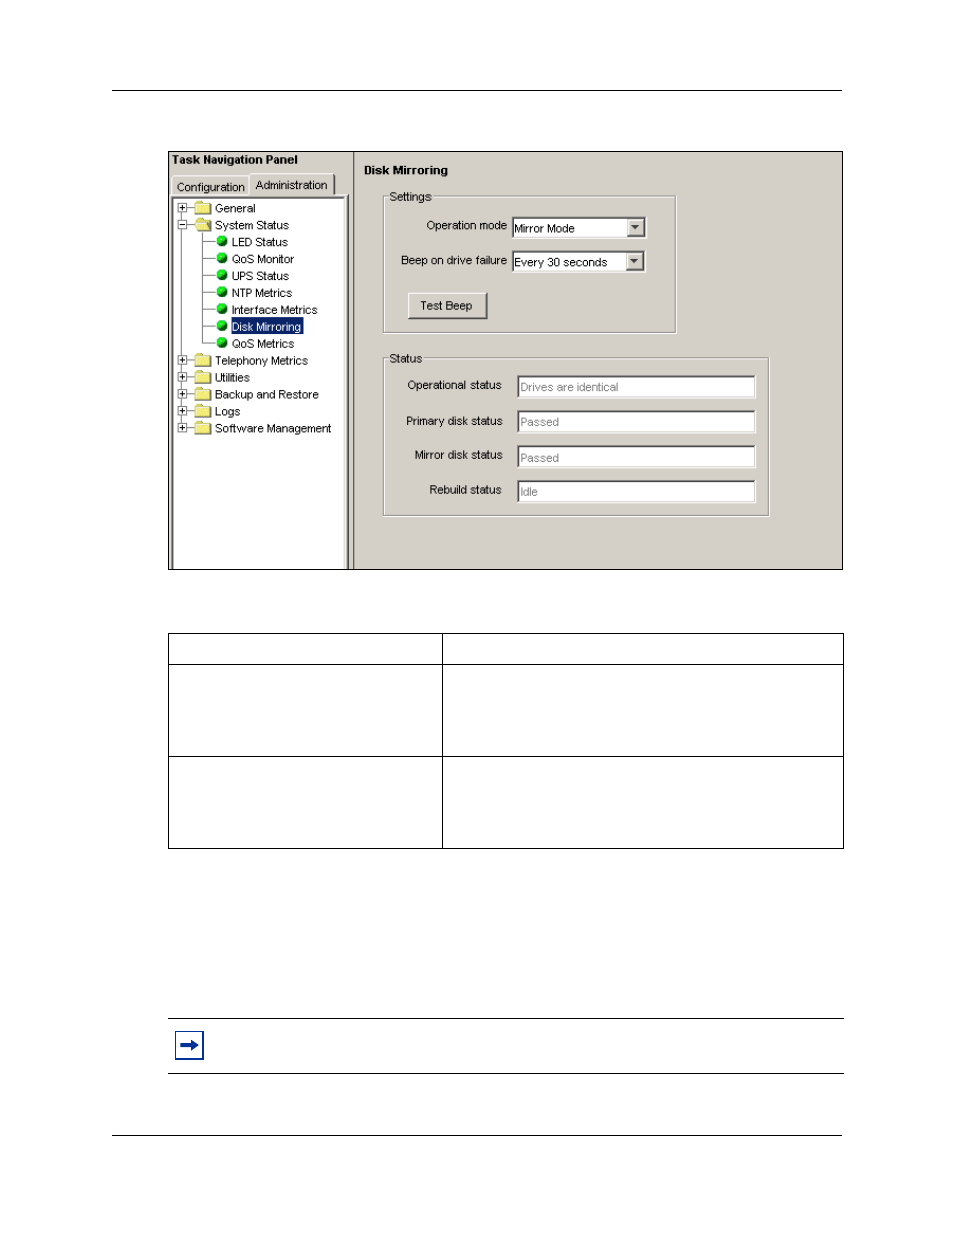Select QoS Metrics in the tree

(x=263, y=344)
